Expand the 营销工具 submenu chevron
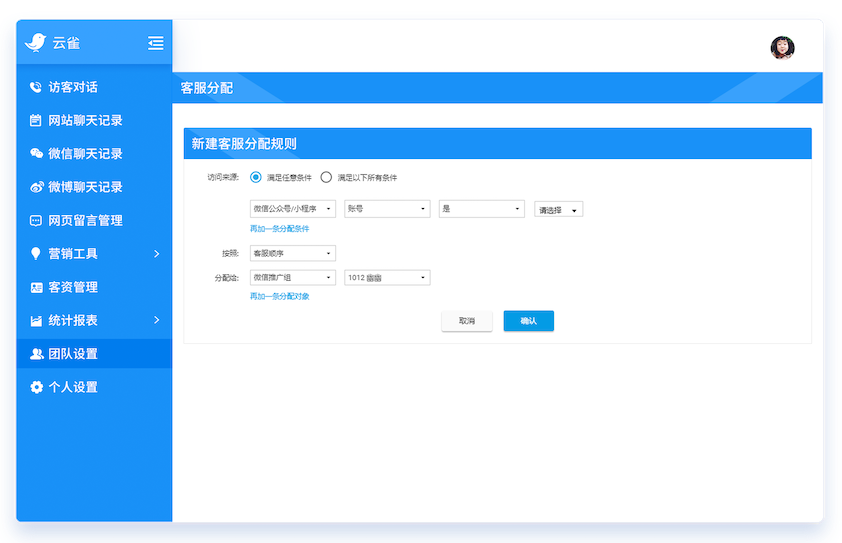Screen dimensions: 842x543 [156, 254]
